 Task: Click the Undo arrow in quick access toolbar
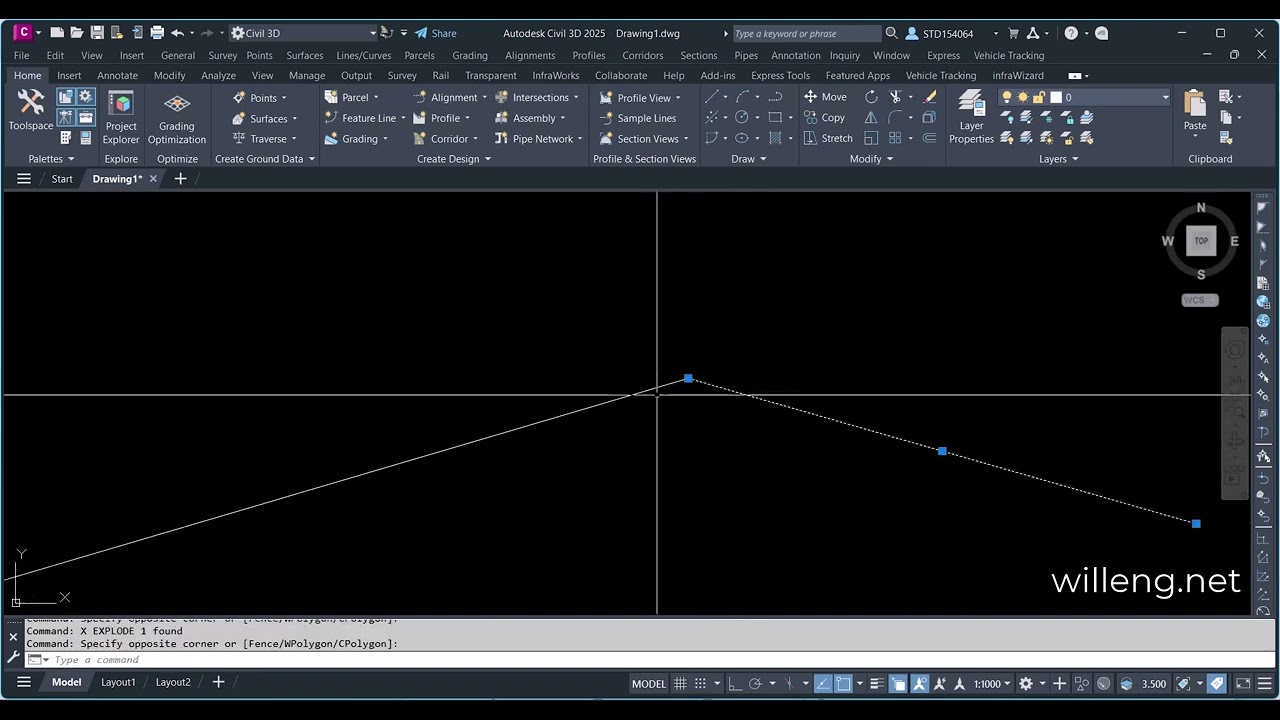coord(178,33)
